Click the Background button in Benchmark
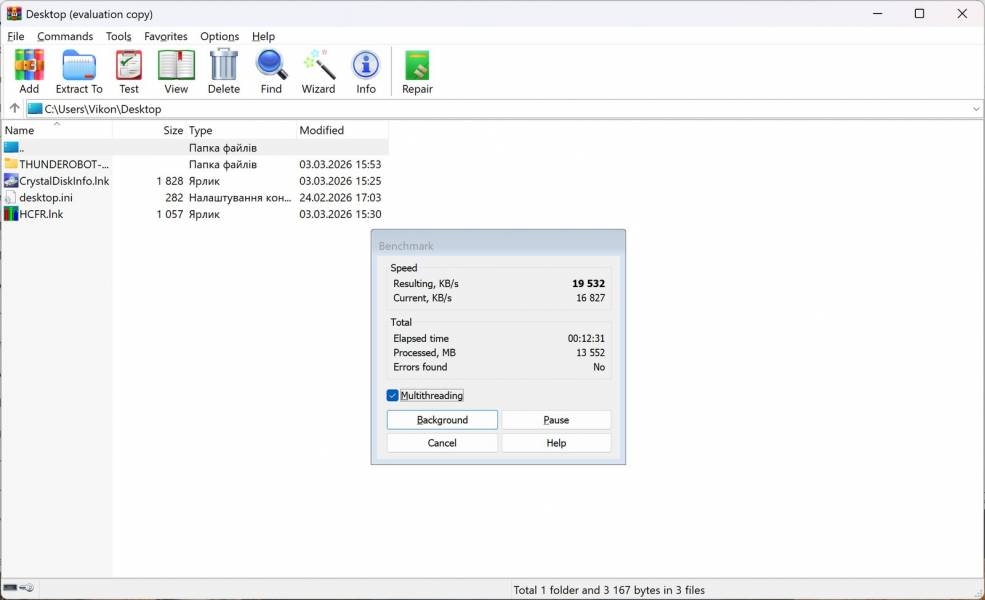This screenshot has height=600, width=985. 442,420
